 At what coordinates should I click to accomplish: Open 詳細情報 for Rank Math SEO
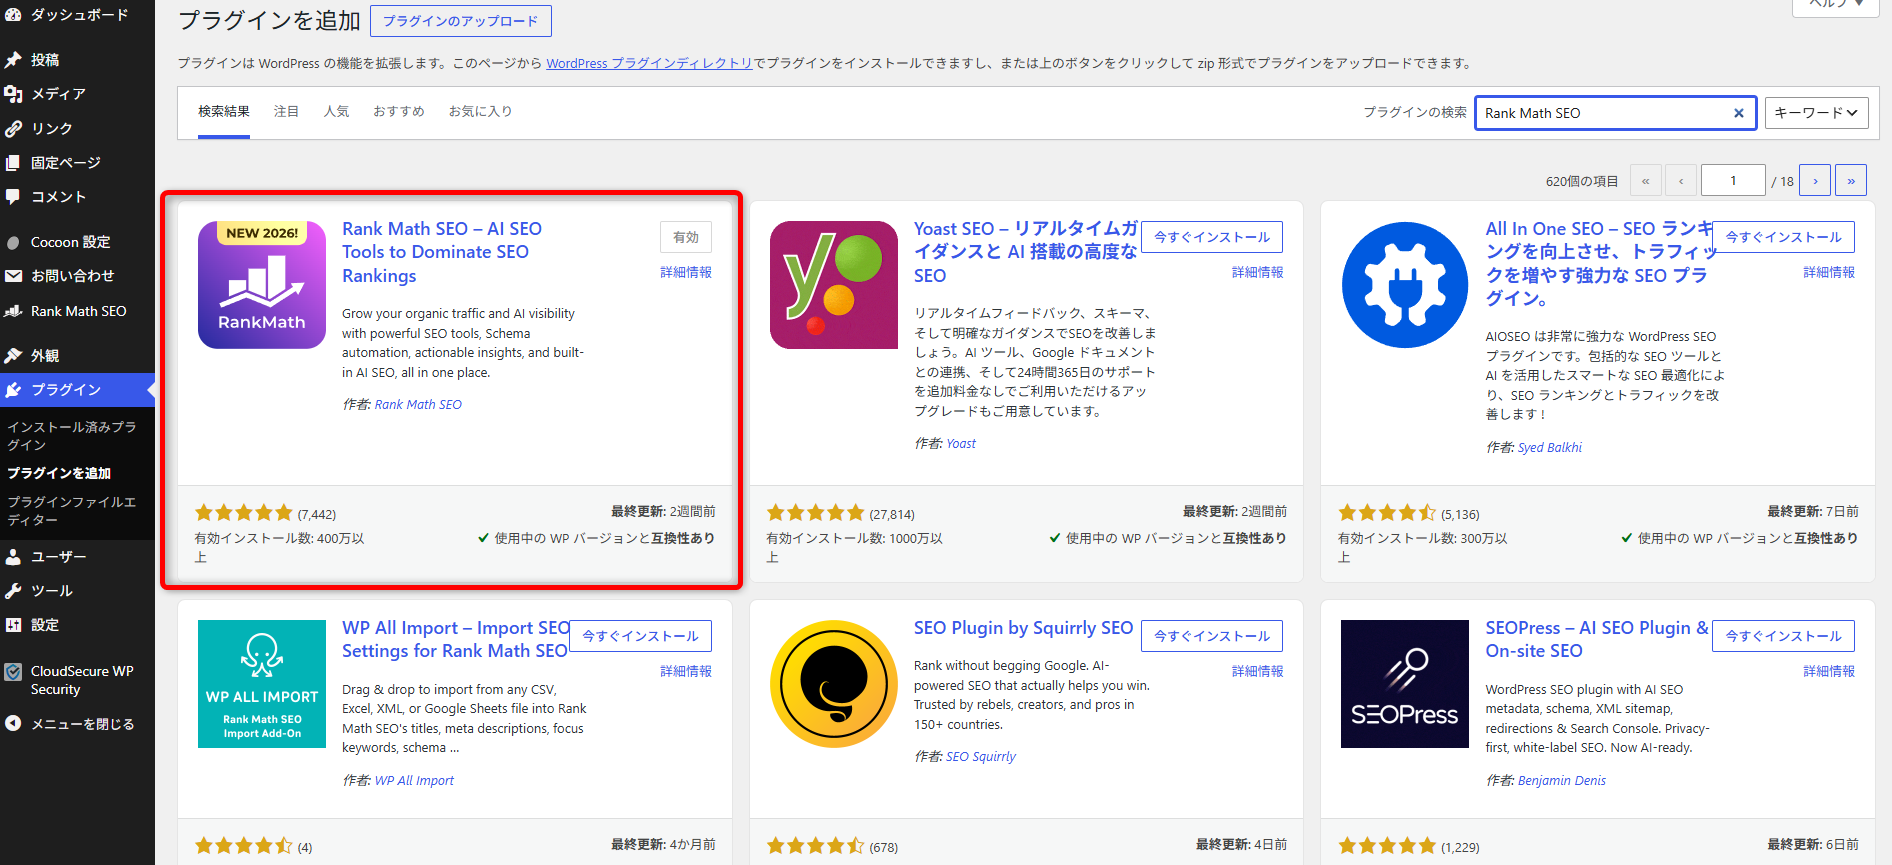pyautogui.click(x=686, y=272)
